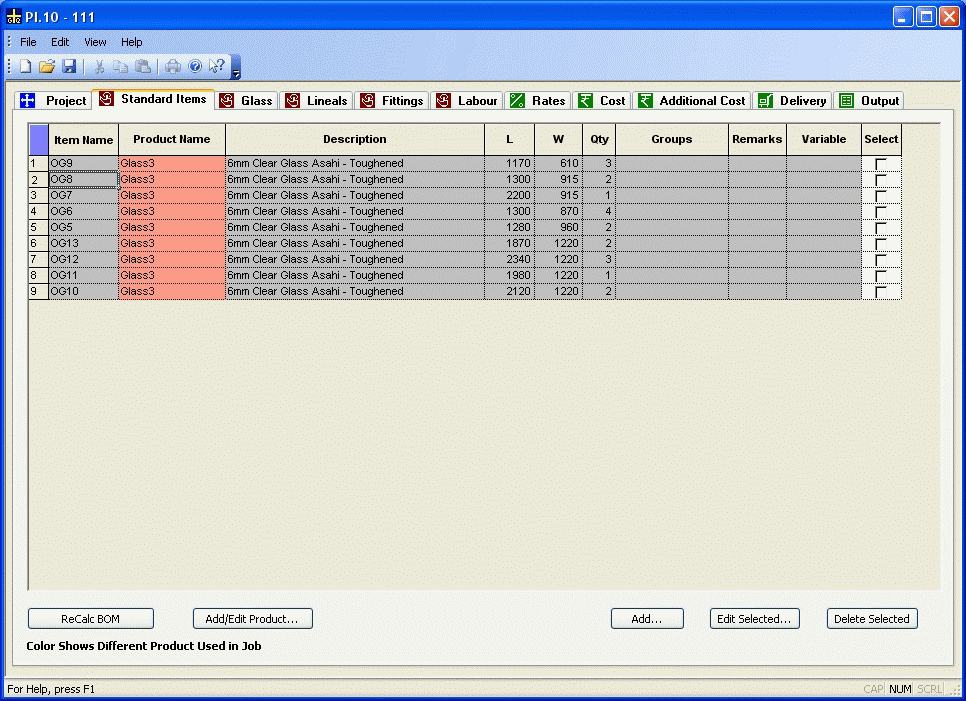Open the File menu

click(28, 42)
